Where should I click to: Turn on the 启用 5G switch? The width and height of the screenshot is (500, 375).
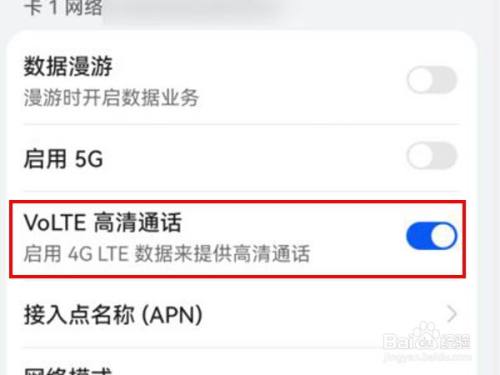pyautogui.click(x=432, y=156)
